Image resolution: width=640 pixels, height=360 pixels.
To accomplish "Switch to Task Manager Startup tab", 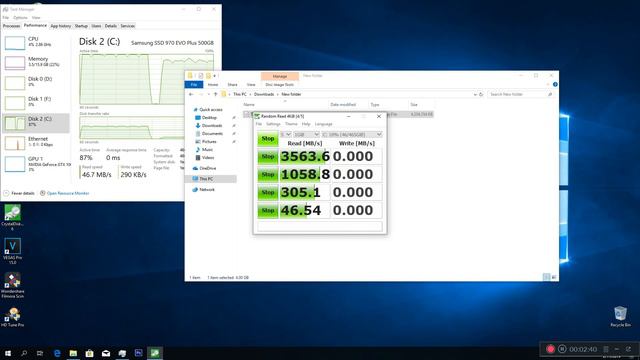I will point(81,26).
